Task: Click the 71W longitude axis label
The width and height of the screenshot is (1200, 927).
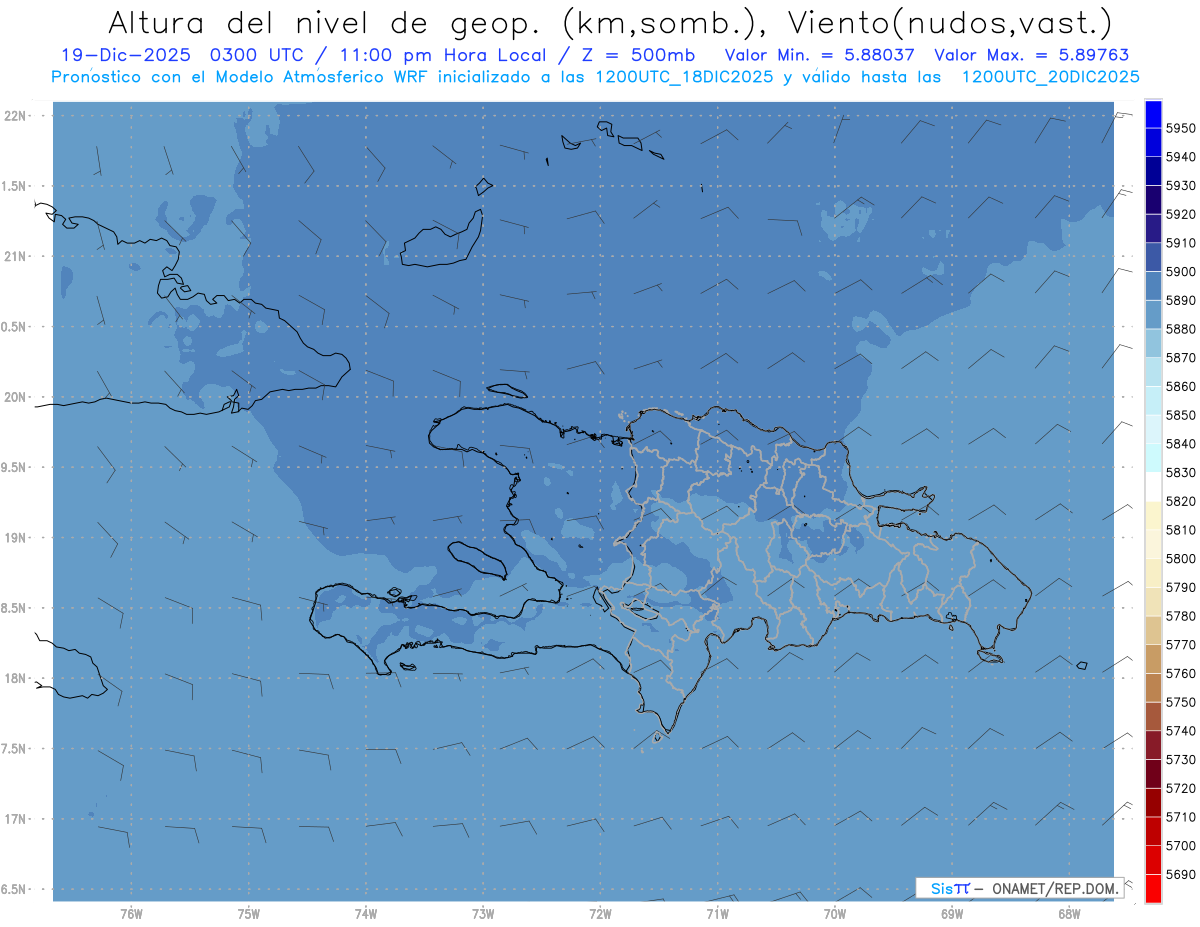Action: (x=717, y=913)
